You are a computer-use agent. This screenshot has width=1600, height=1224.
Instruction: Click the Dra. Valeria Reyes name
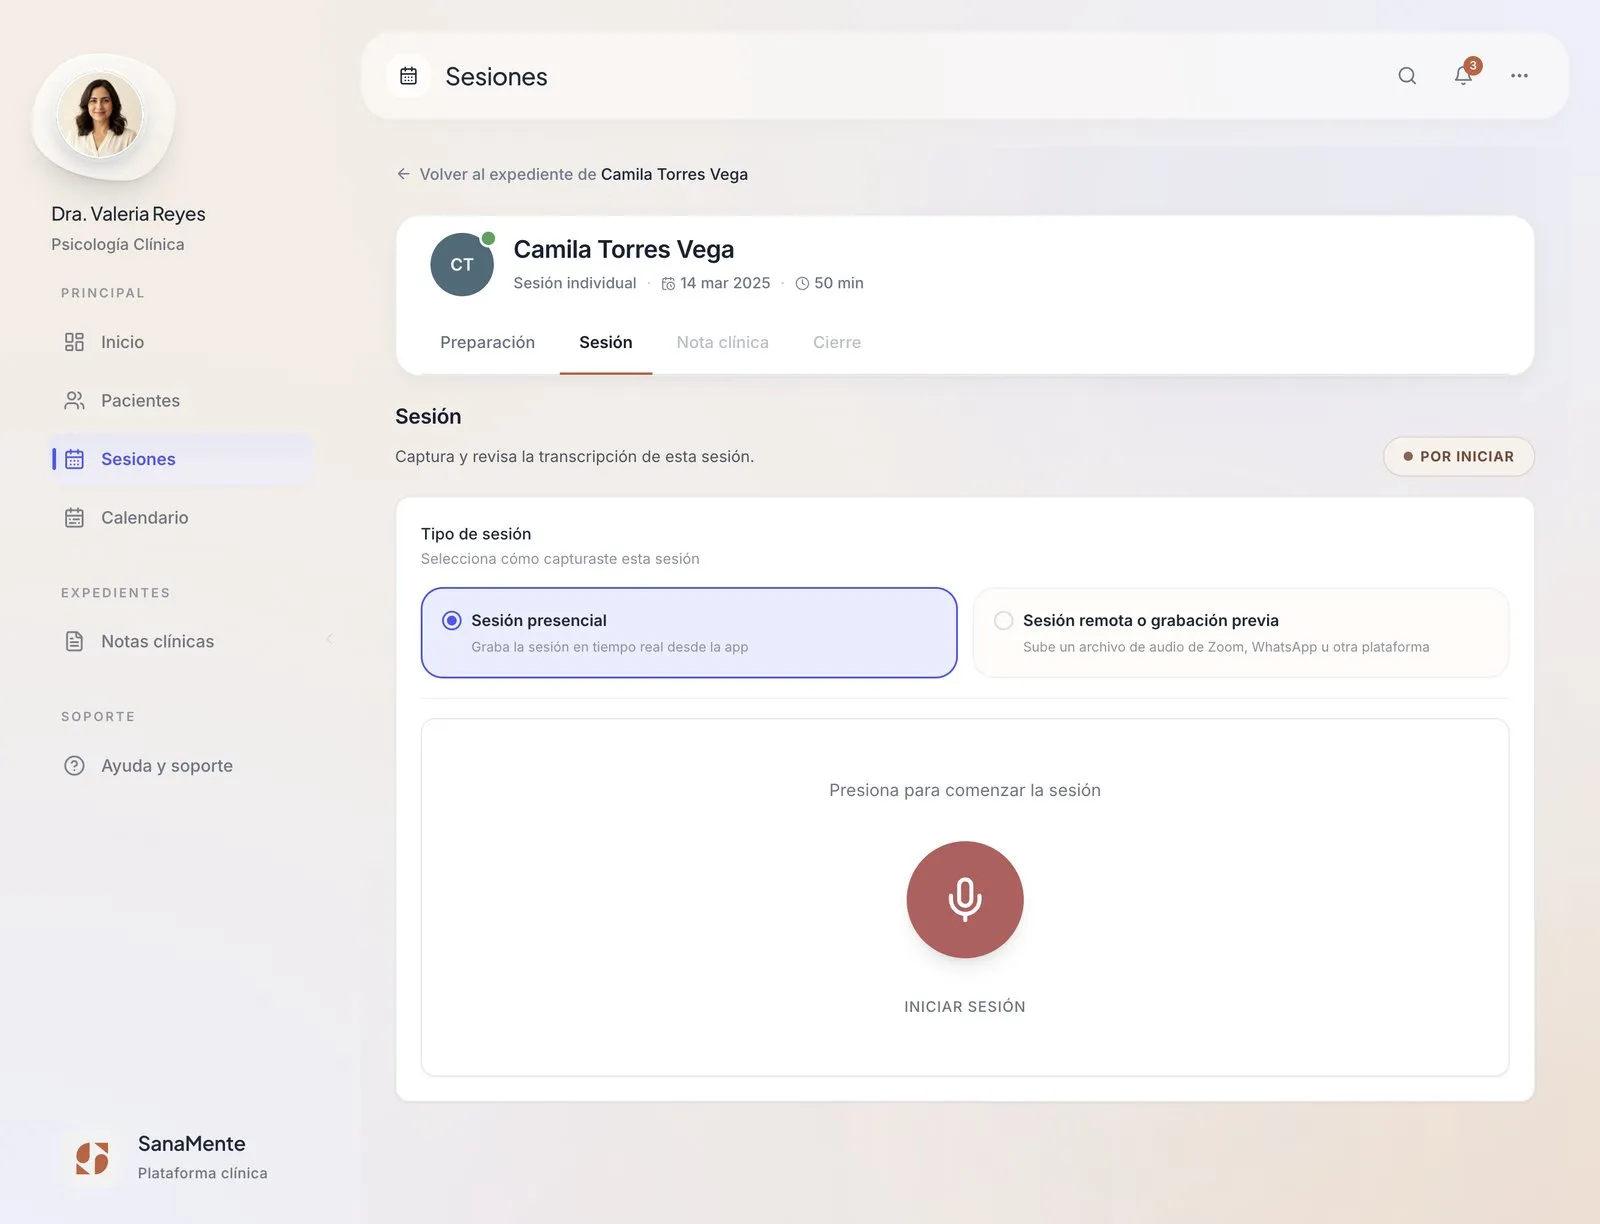(x=128, y=214)
